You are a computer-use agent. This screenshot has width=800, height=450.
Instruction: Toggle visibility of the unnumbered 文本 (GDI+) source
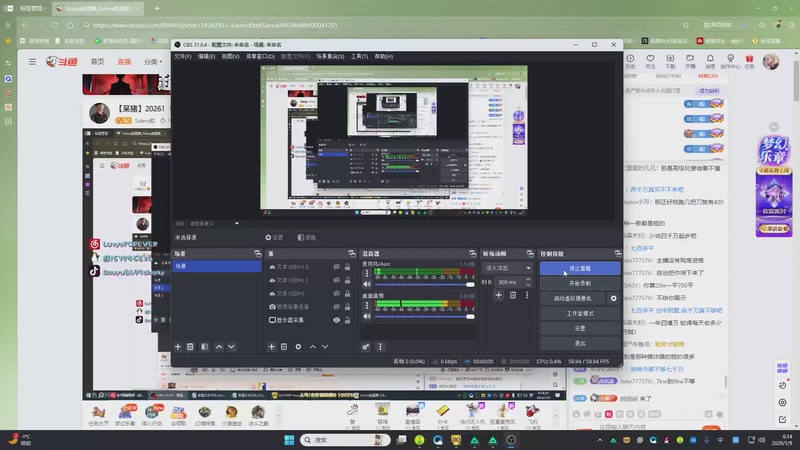[337, 293]
